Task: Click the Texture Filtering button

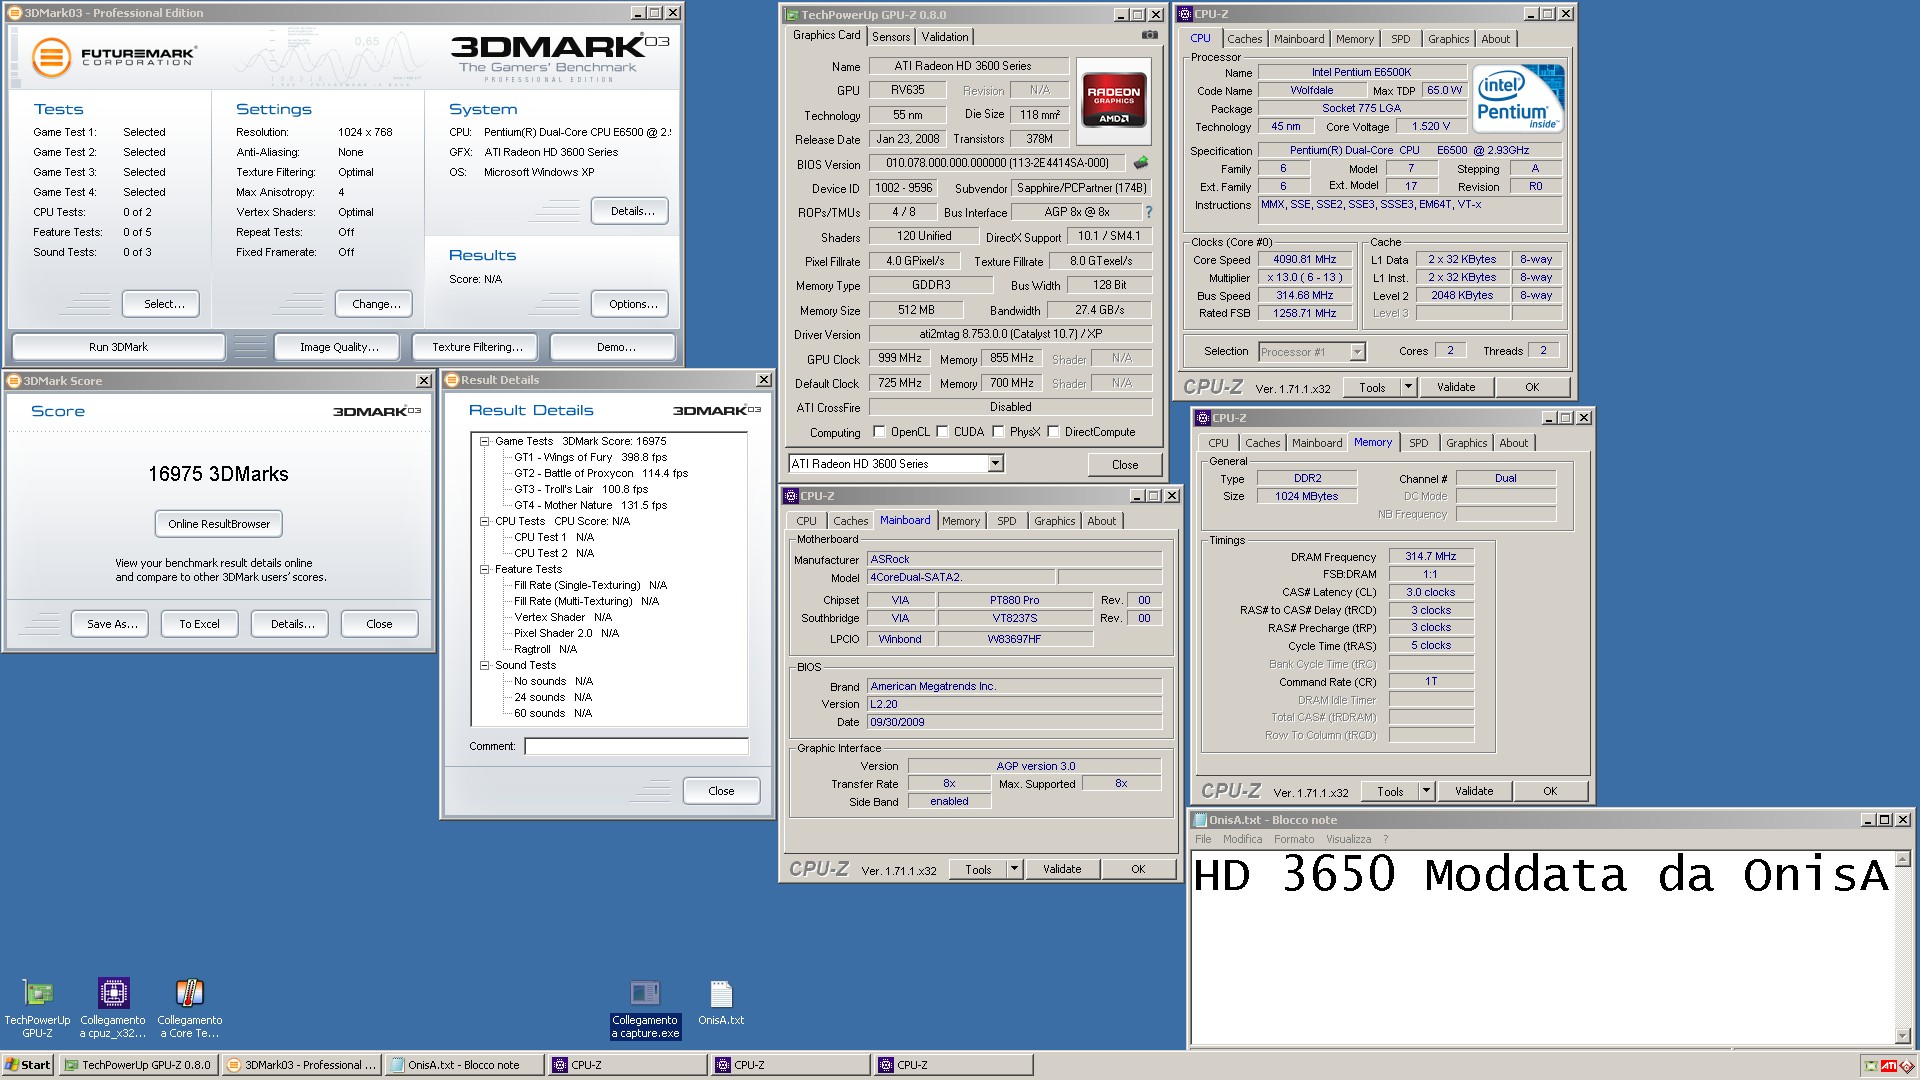Action: 477,347
